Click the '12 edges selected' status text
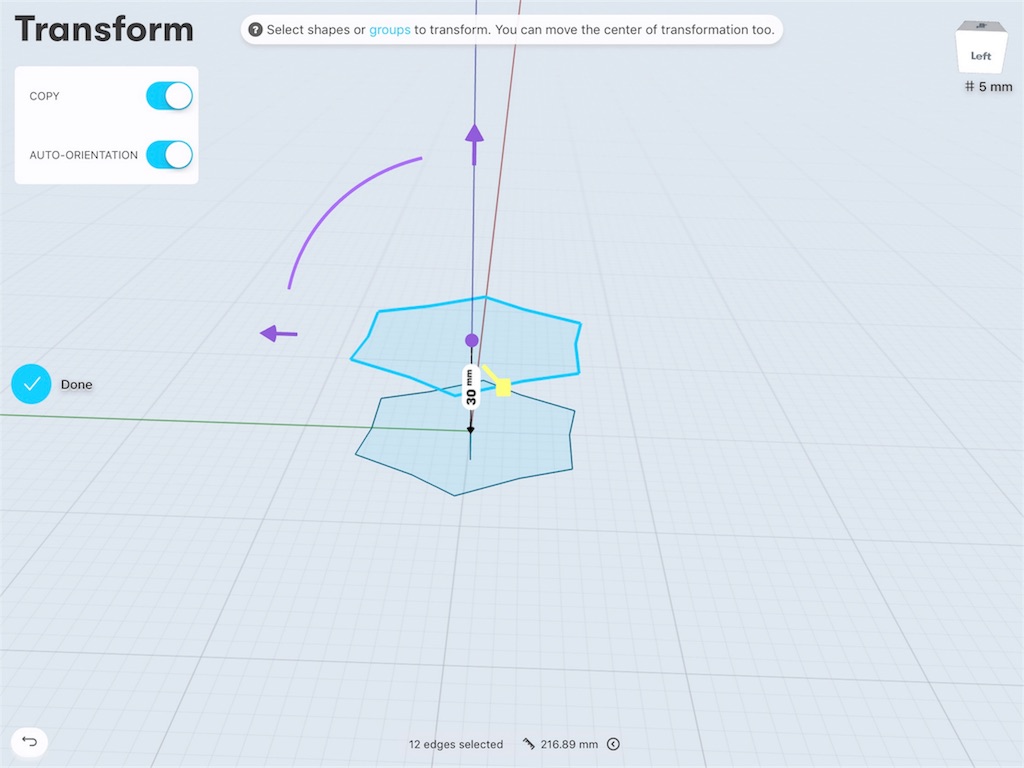Image resolution: width=1024 pixels, height=768 pixels. pos(456,744)
